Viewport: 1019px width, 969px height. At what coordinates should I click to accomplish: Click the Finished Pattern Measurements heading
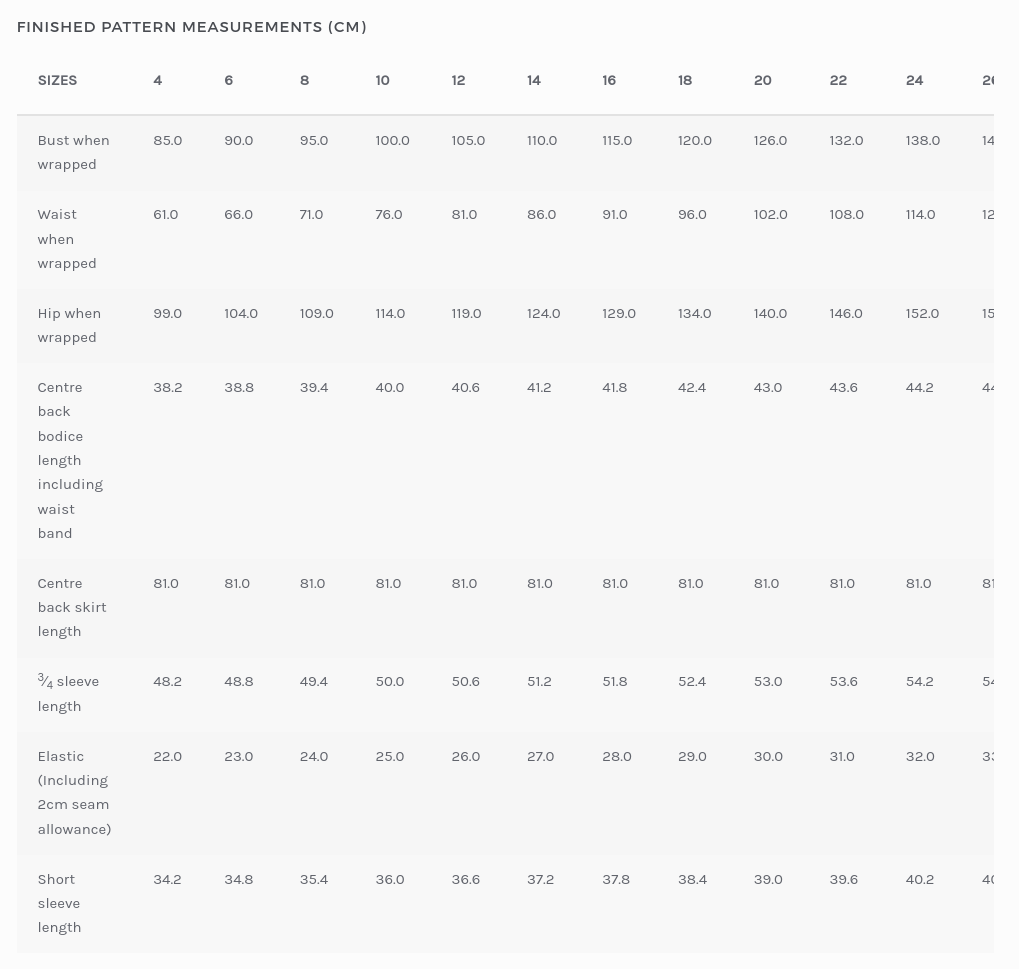pyautogui.click(x=191, y=27)
